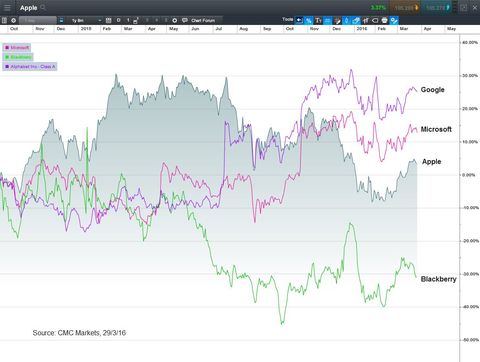Screen dimensions: 480x362
Task: Open the hamburger menu beside Apple
Action: click(x=7, y=7)
